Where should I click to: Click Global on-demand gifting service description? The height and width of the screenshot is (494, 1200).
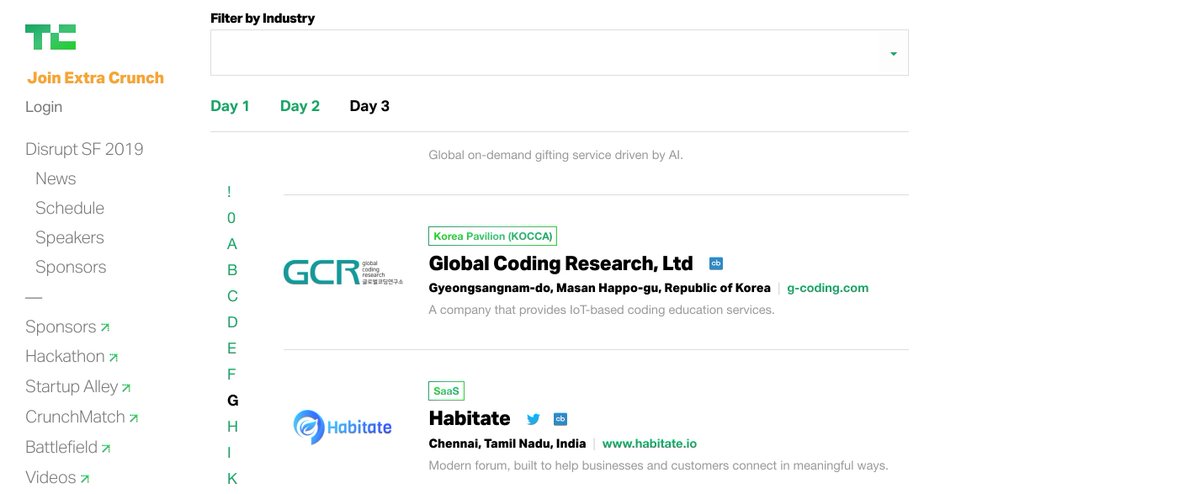pos(556,155)
